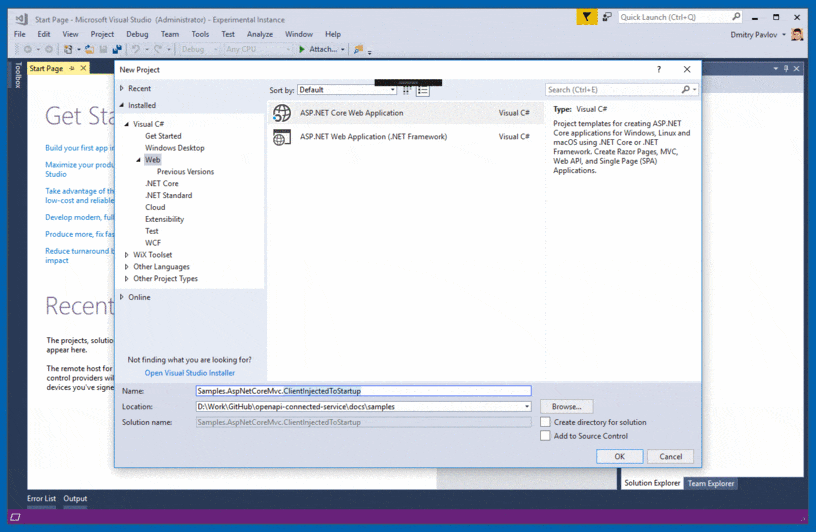The width and height of the screenshot is (816, 532).
Task: Click the auto-hide pin in right panel
Action: tap(786, 69)
